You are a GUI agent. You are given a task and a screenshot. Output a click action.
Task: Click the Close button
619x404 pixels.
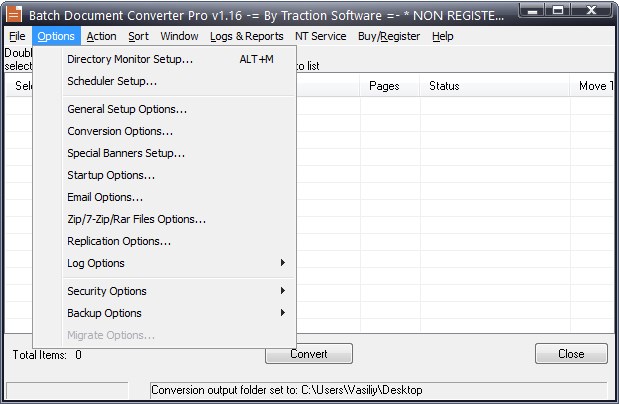[571, 354]
